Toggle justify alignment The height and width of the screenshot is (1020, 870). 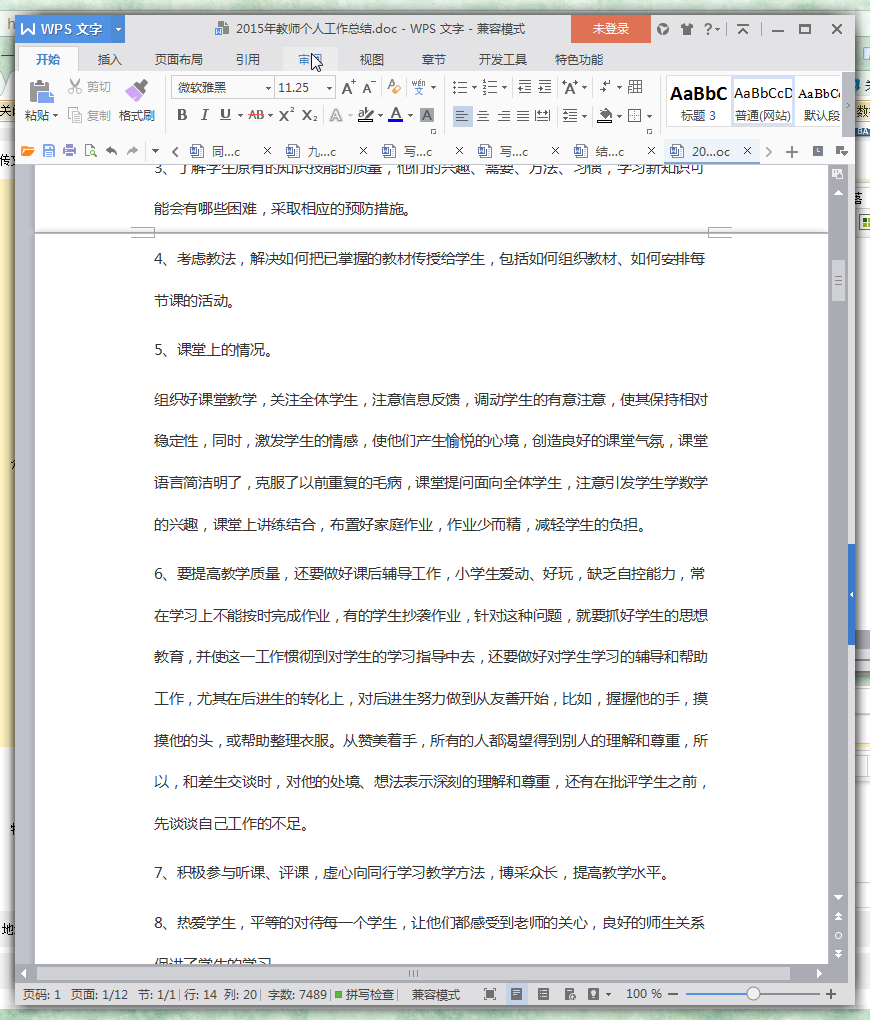523,116
